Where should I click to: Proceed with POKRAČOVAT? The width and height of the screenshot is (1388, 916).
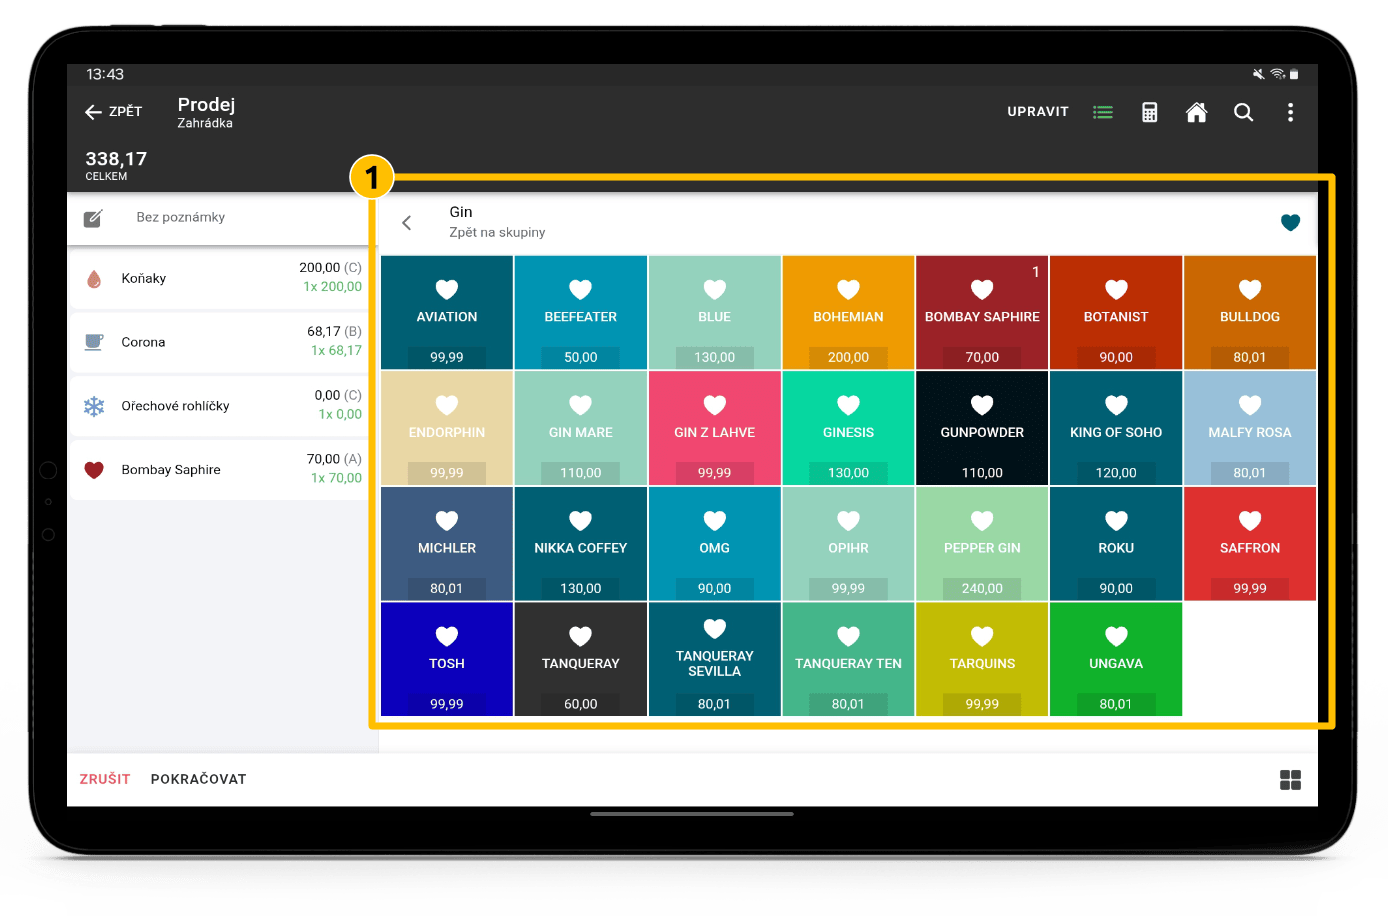click(x=198, y=779)
